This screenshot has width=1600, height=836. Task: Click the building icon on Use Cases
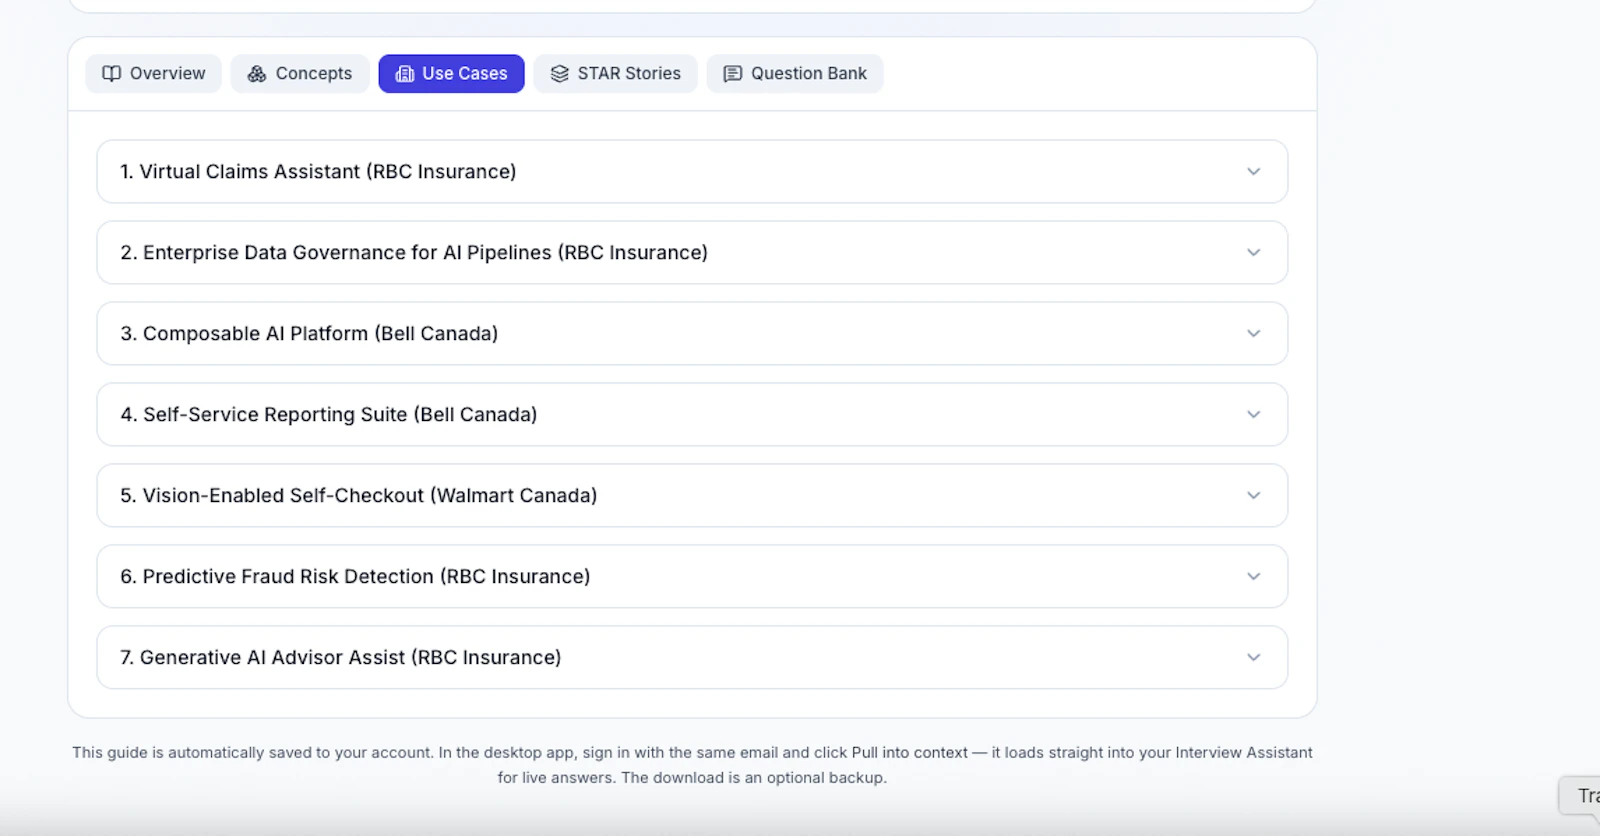405,74
